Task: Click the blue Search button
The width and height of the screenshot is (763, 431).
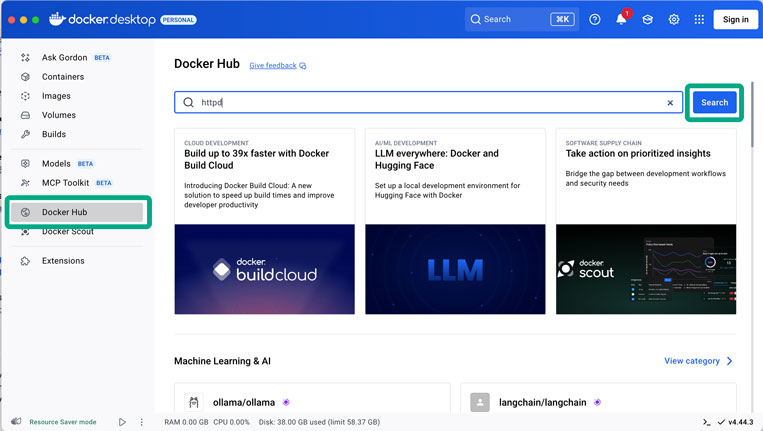Action: tap(714, 103)
